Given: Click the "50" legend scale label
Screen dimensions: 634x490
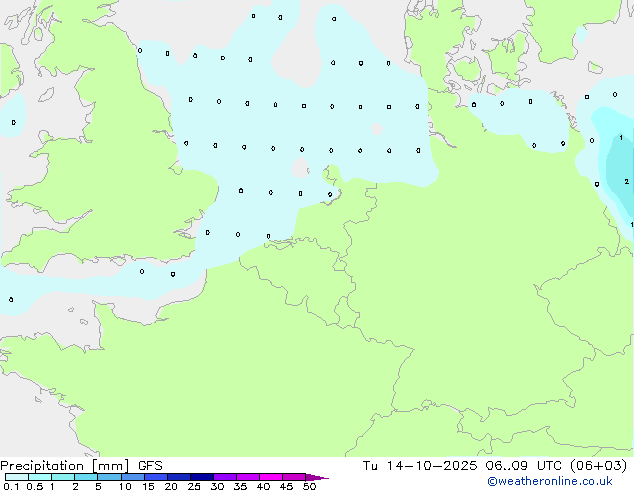Looking at the screenshot, I should [x=309, y=486].
